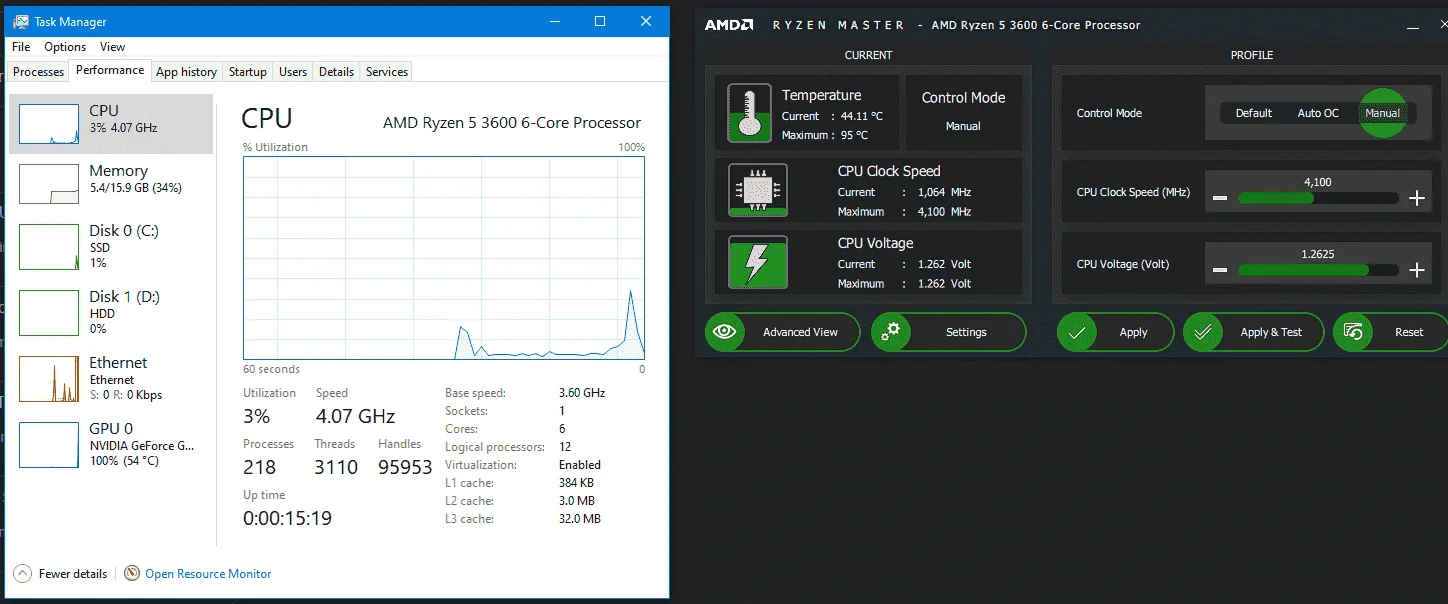Select the Ethernet mini graph in sidebar
This screenshot has width=1448, height=604.
click(x=49, y=379)
